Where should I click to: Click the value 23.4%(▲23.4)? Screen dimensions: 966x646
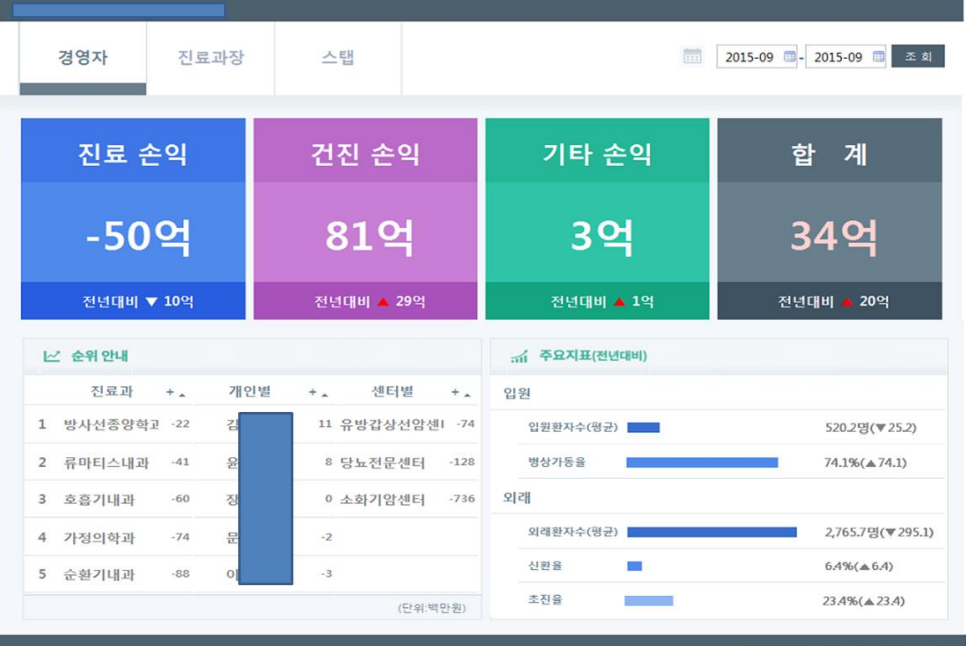[x=863, y=600]
